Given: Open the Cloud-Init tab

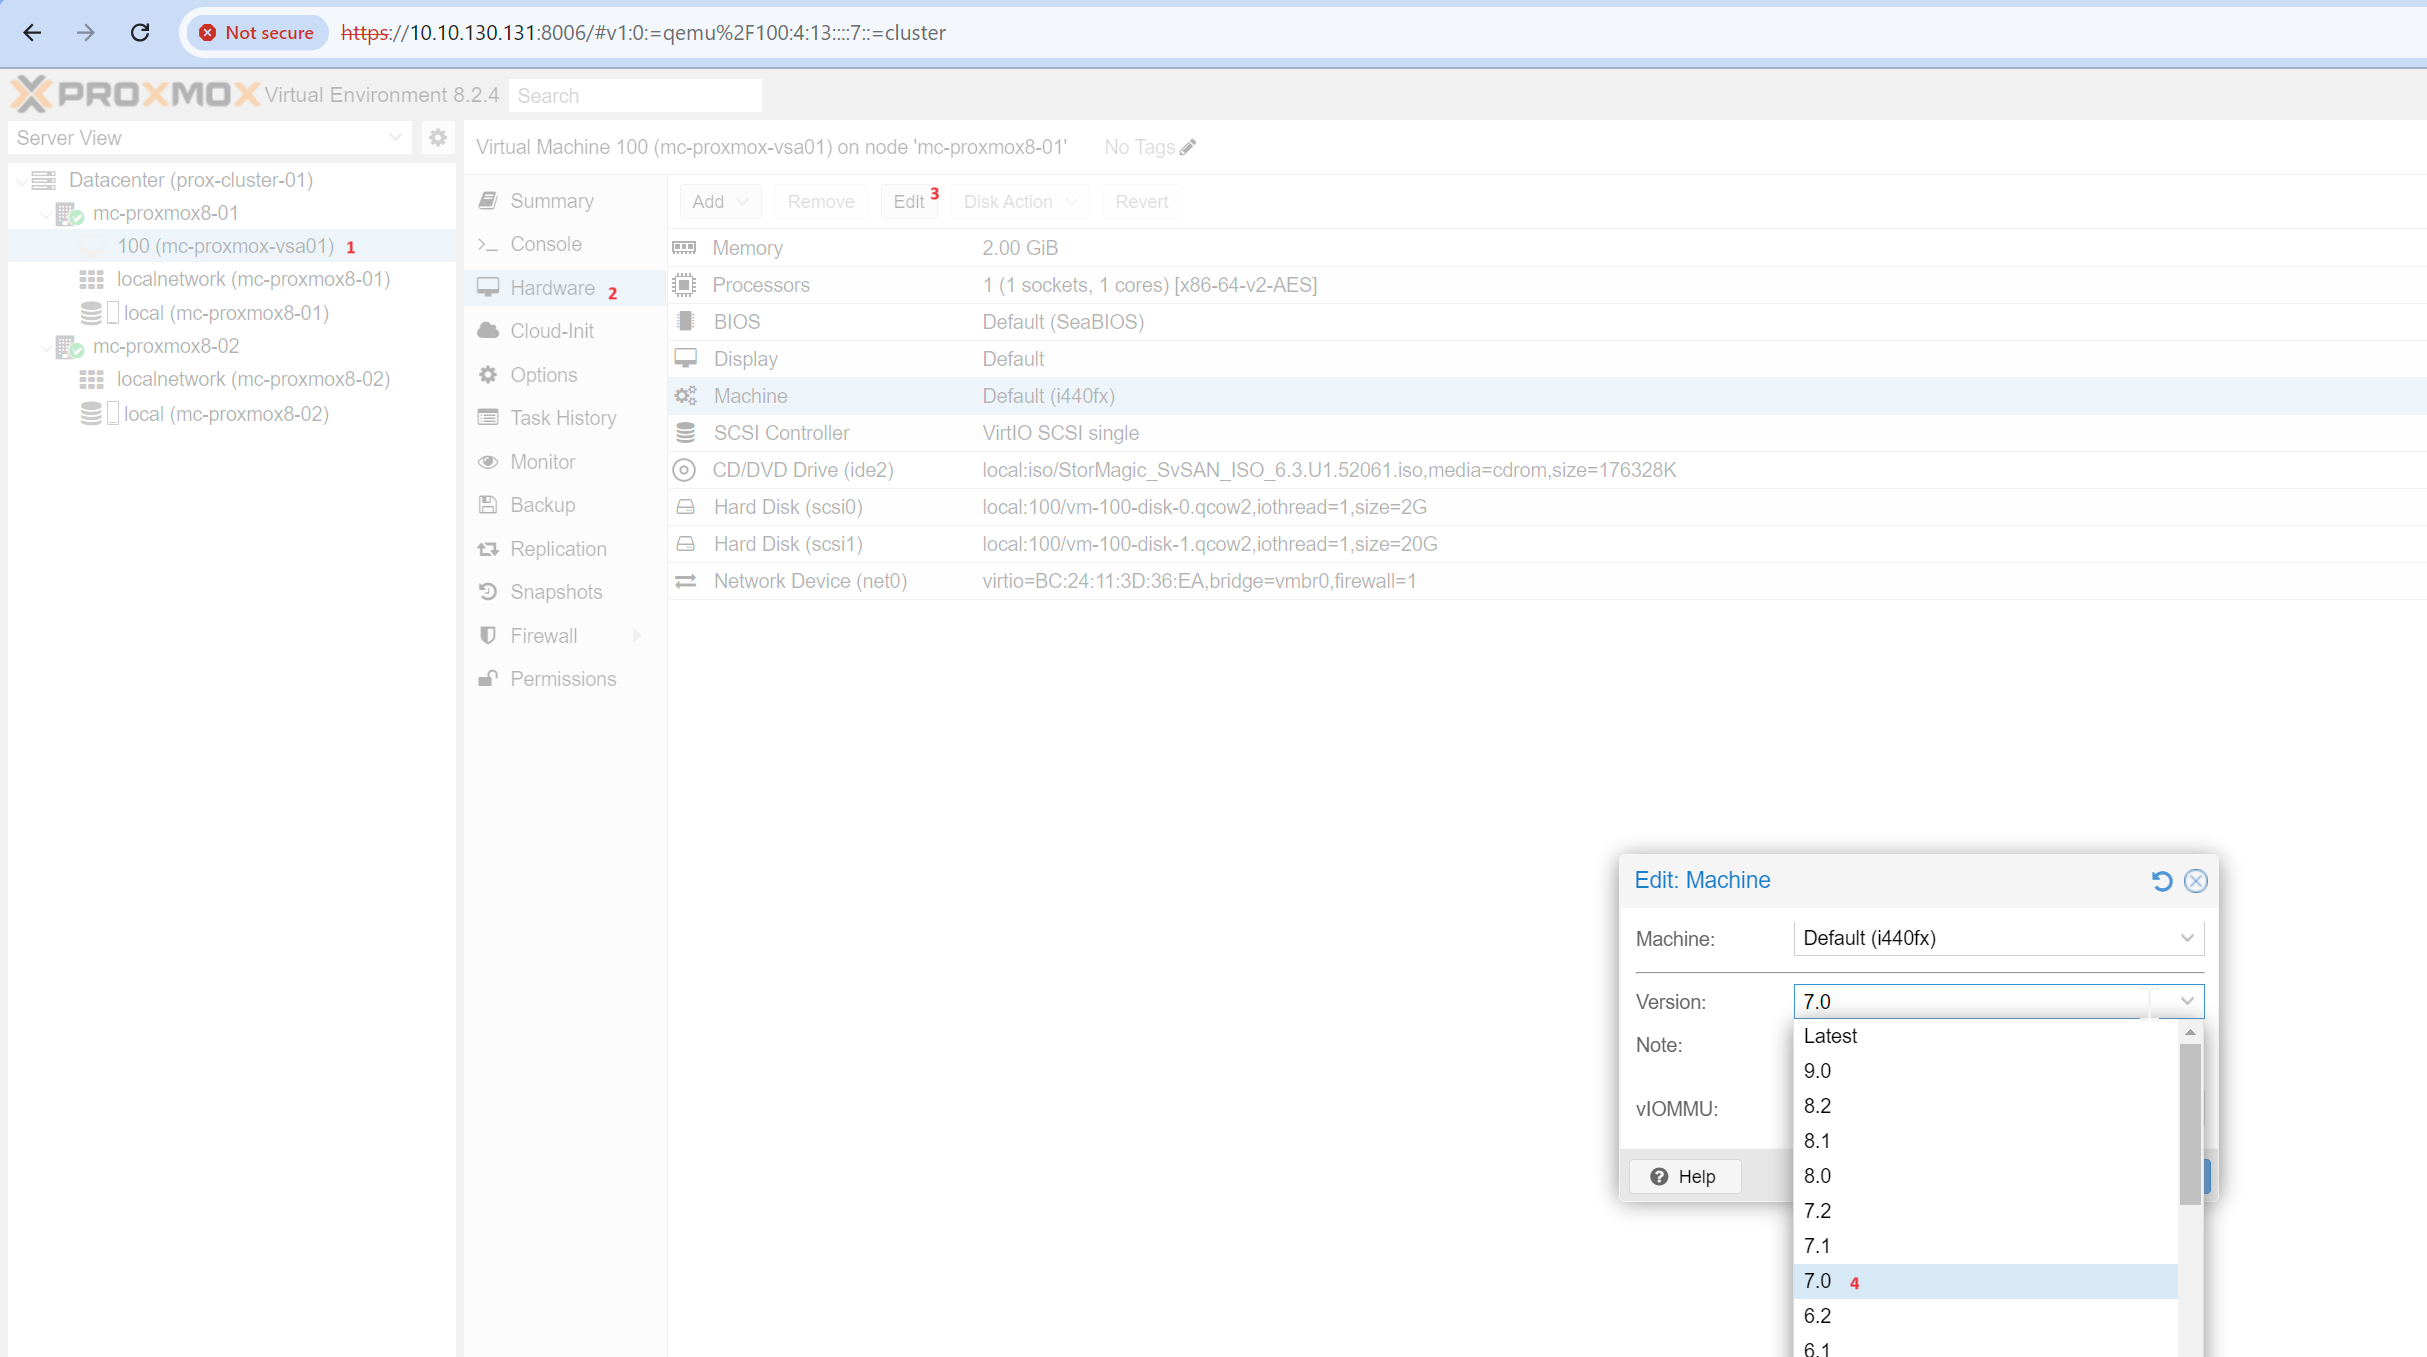Looking at the screenshot, I should click(x=565, y=331).
